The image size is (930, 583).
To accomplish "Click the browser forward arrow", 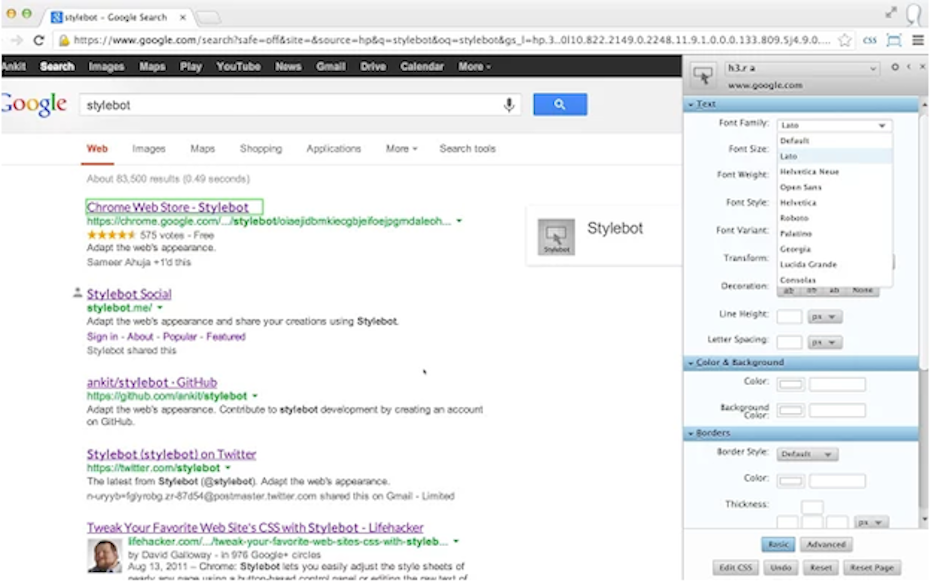I will (x=16, y=40).
